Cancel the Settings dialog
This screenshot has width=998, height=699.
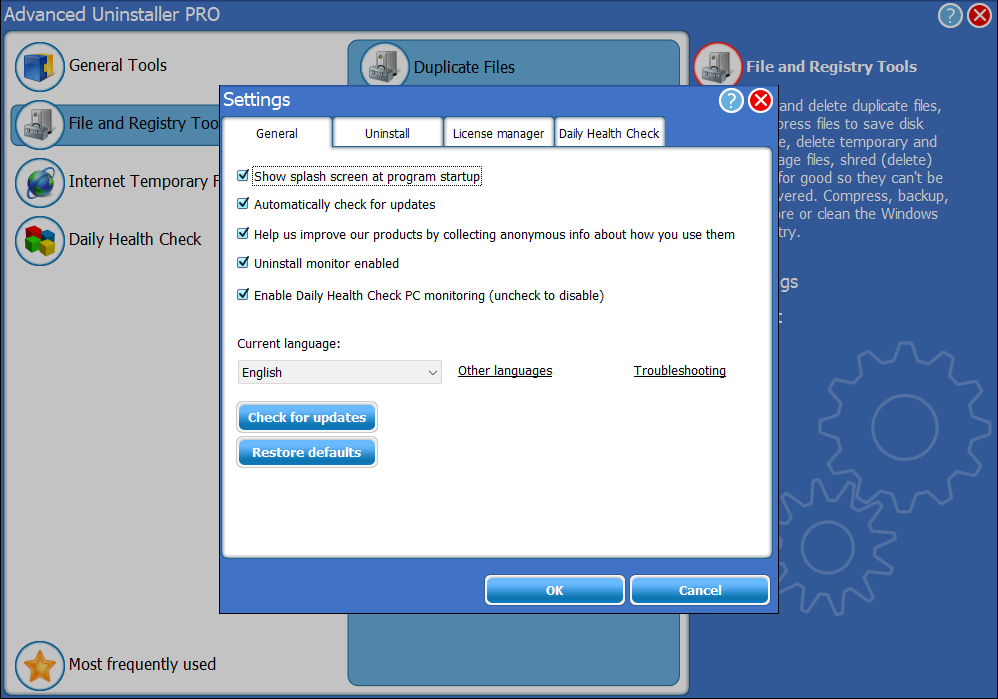point(699,590)
